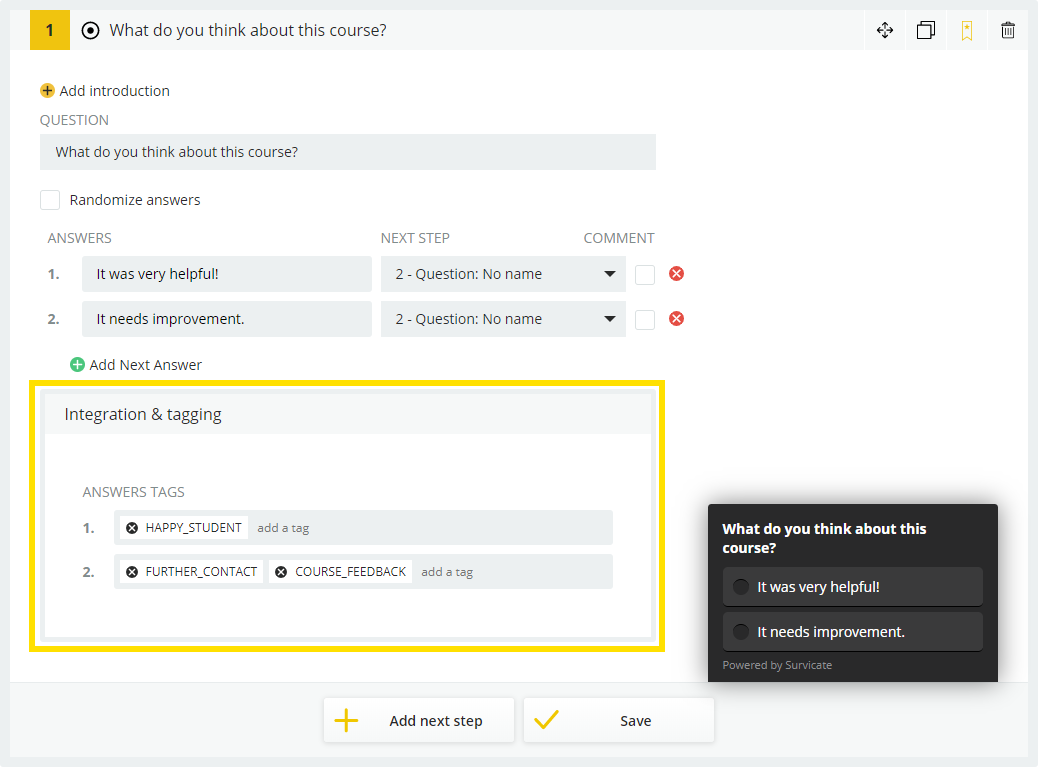The height and width of the screenshot is (769, 1040).
Task: Open next step dropdown for answer 1
Action: pyautogui.click(x=504, y=275)
